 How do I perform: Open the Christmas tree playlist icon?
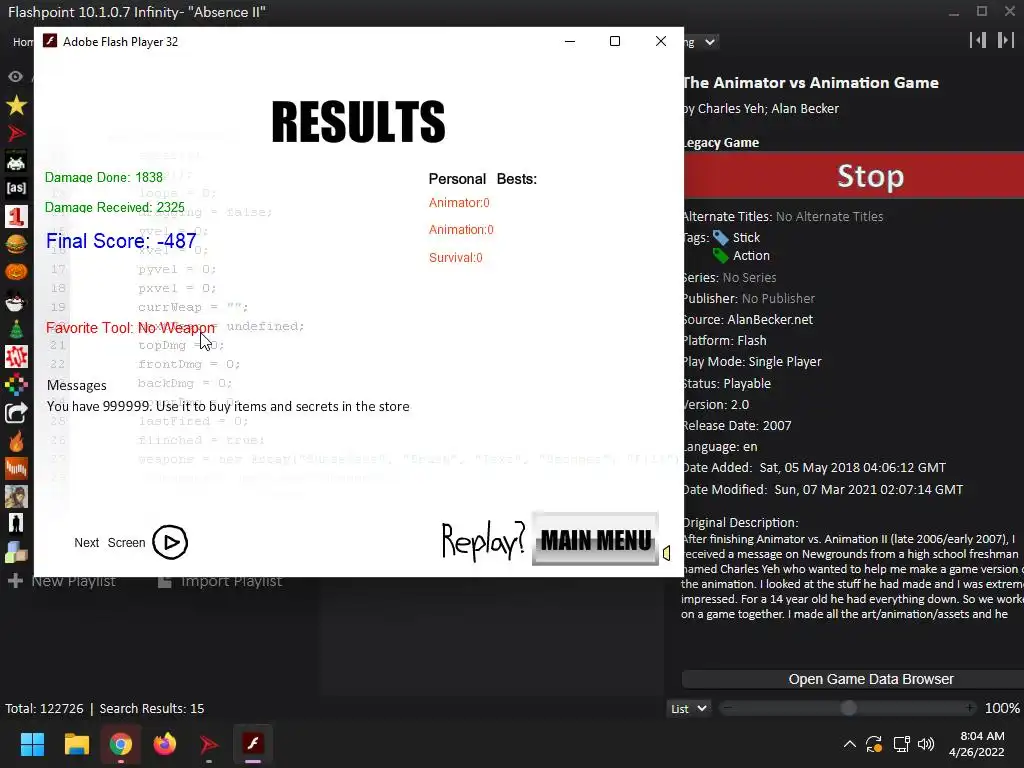click(x=16, y=328)
